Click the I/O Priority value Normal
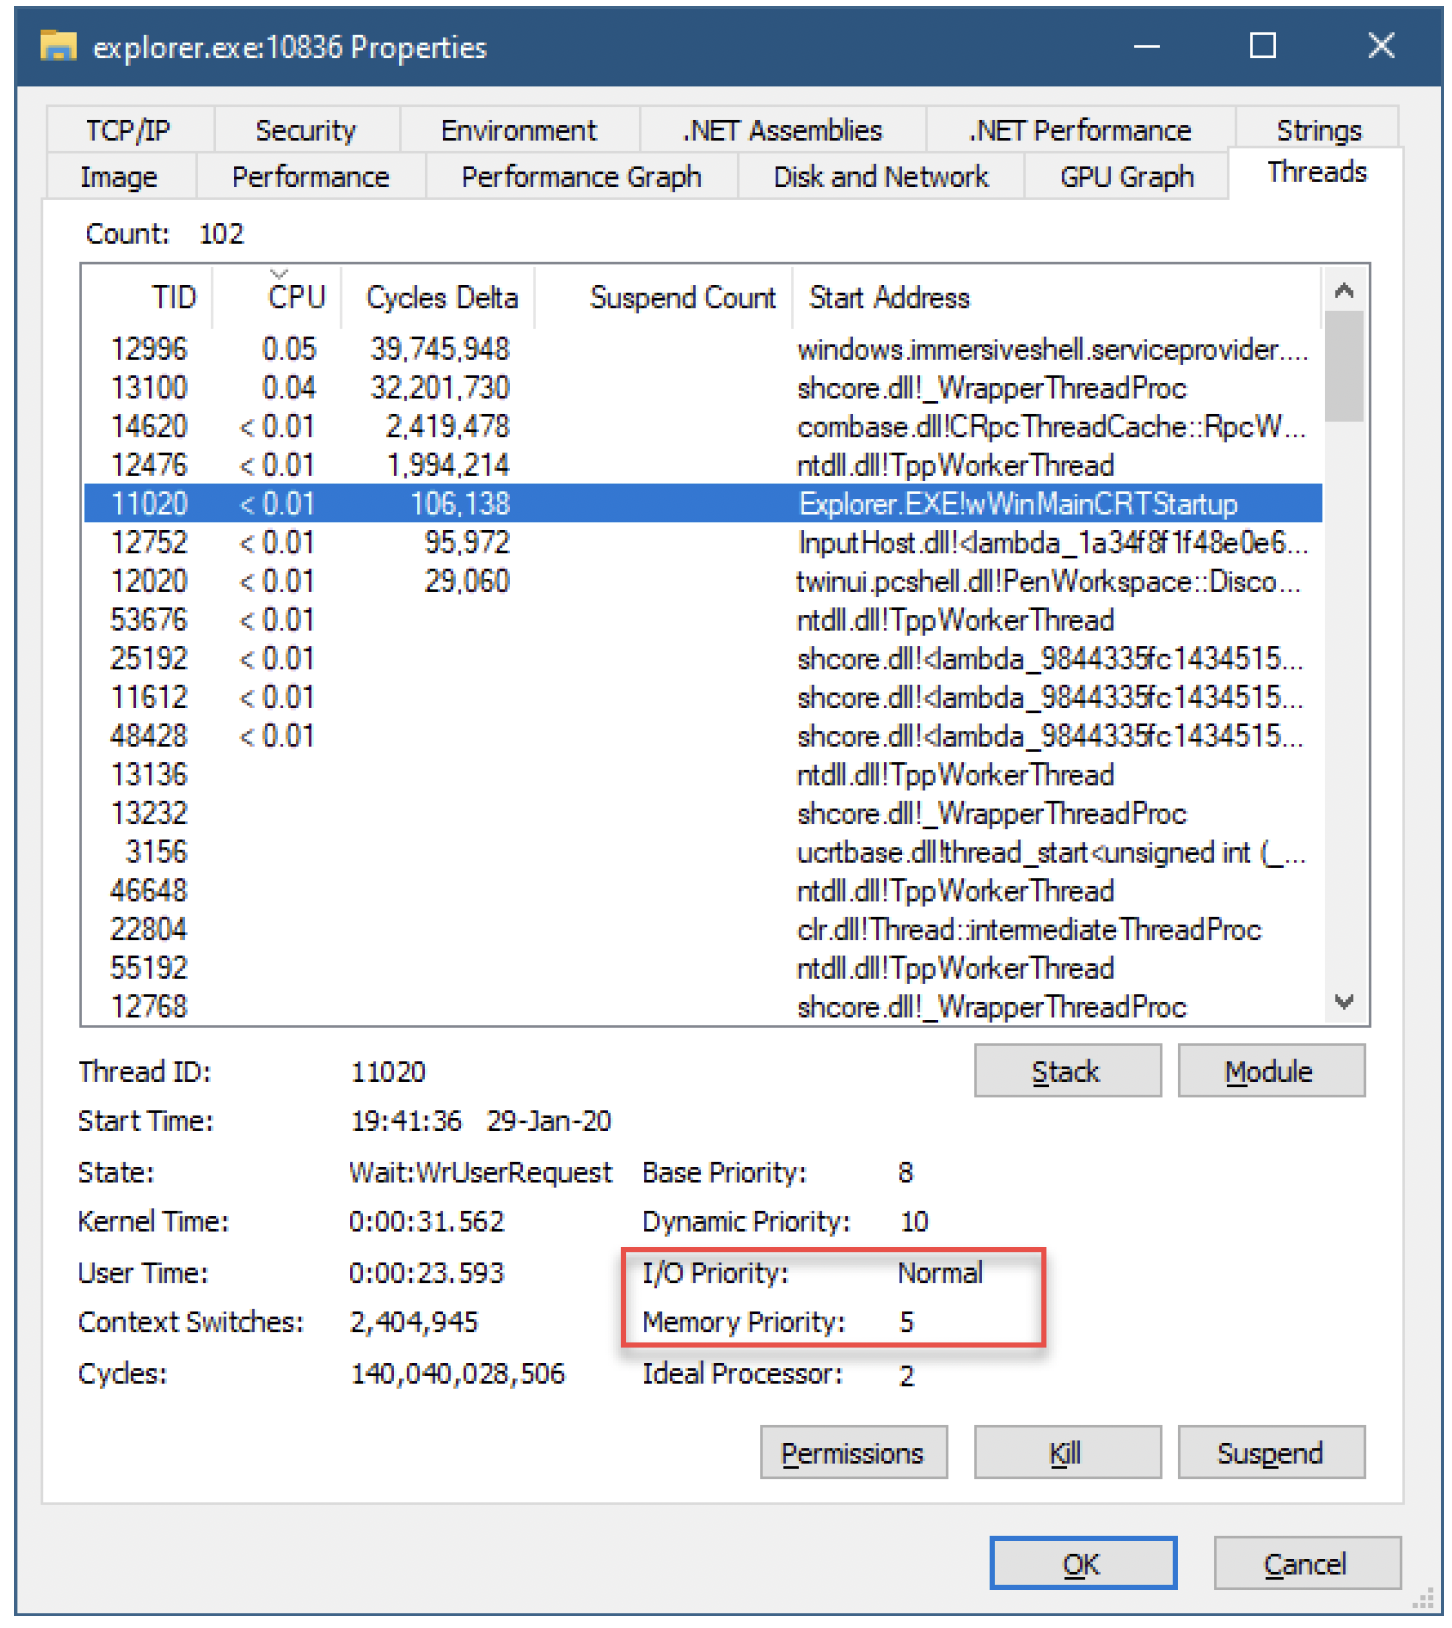 point(940,1272)
